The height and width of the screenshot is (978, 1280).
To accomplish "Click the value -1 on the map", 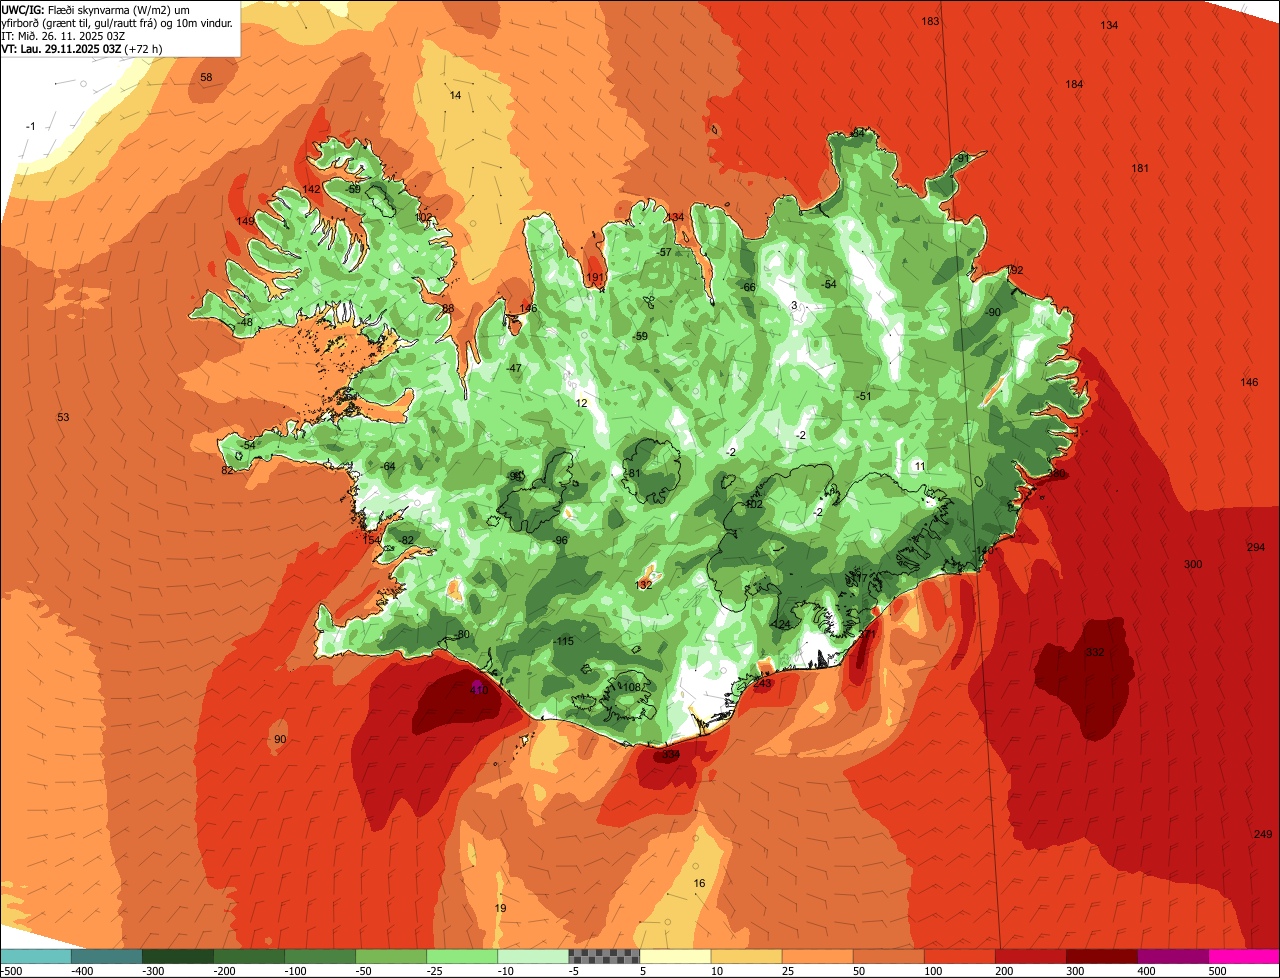I will [x=30, y=126].
